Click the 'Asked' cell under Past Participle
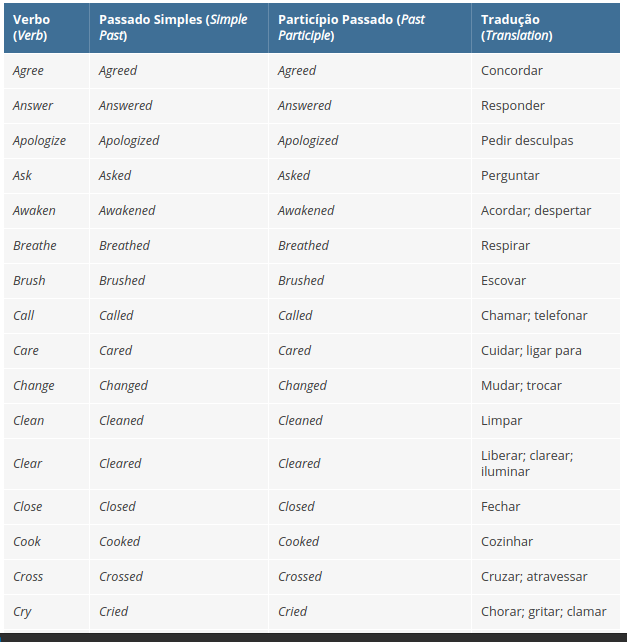 coord(294,176)
